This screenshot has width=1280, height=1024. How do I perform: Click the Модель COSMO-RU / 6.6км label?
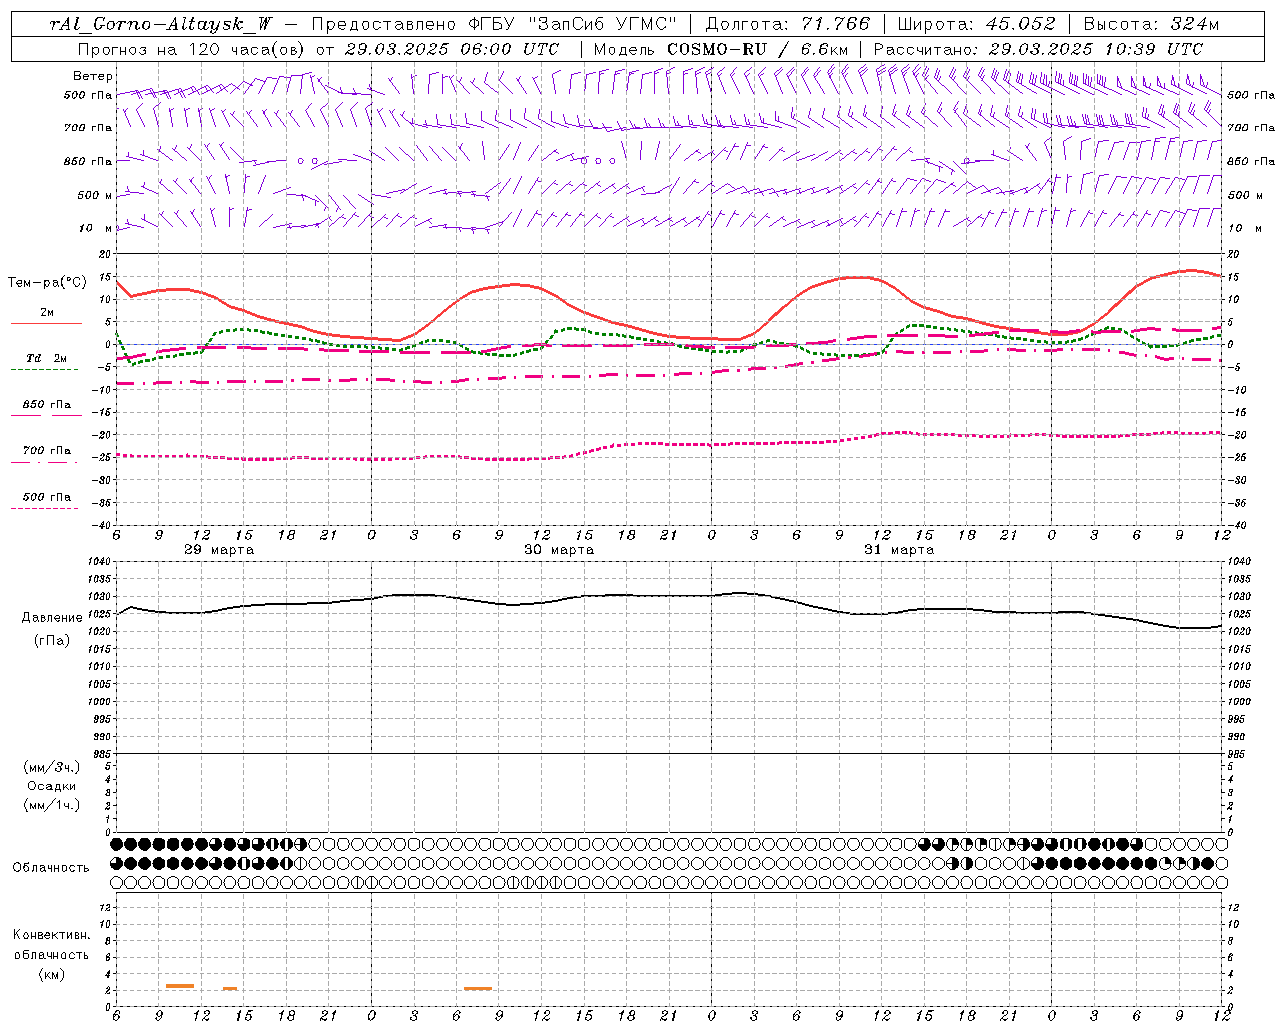[721, 49]
